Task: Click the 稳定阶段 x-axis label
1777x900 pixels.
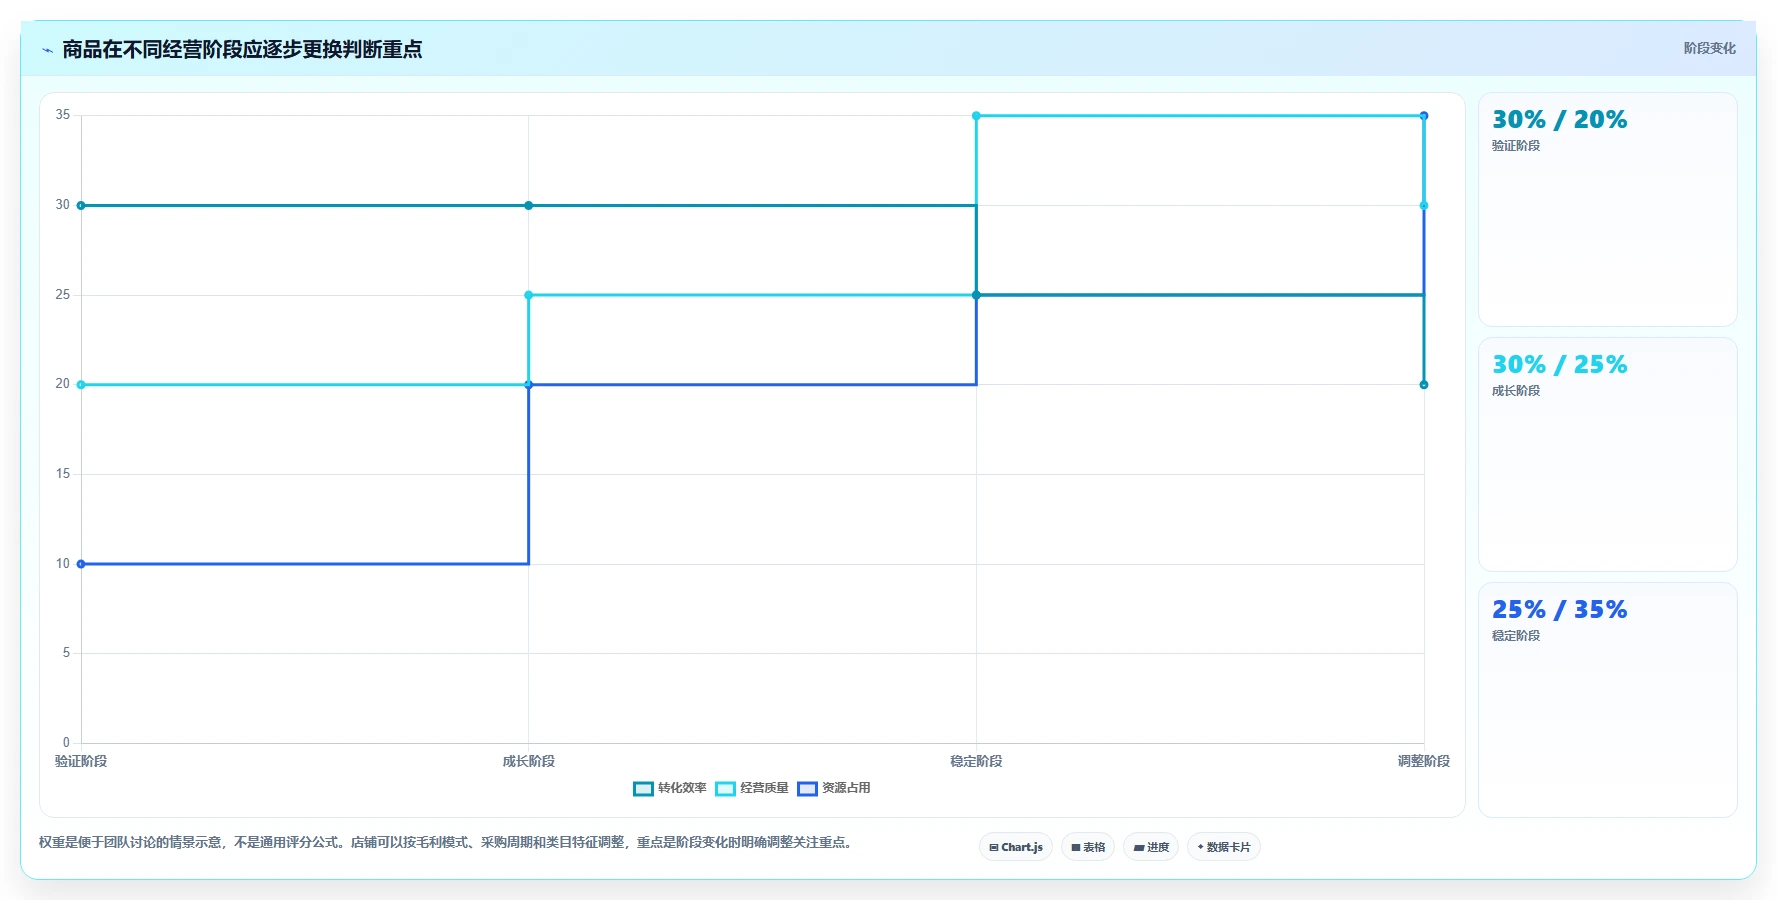Action: (976, 761)
